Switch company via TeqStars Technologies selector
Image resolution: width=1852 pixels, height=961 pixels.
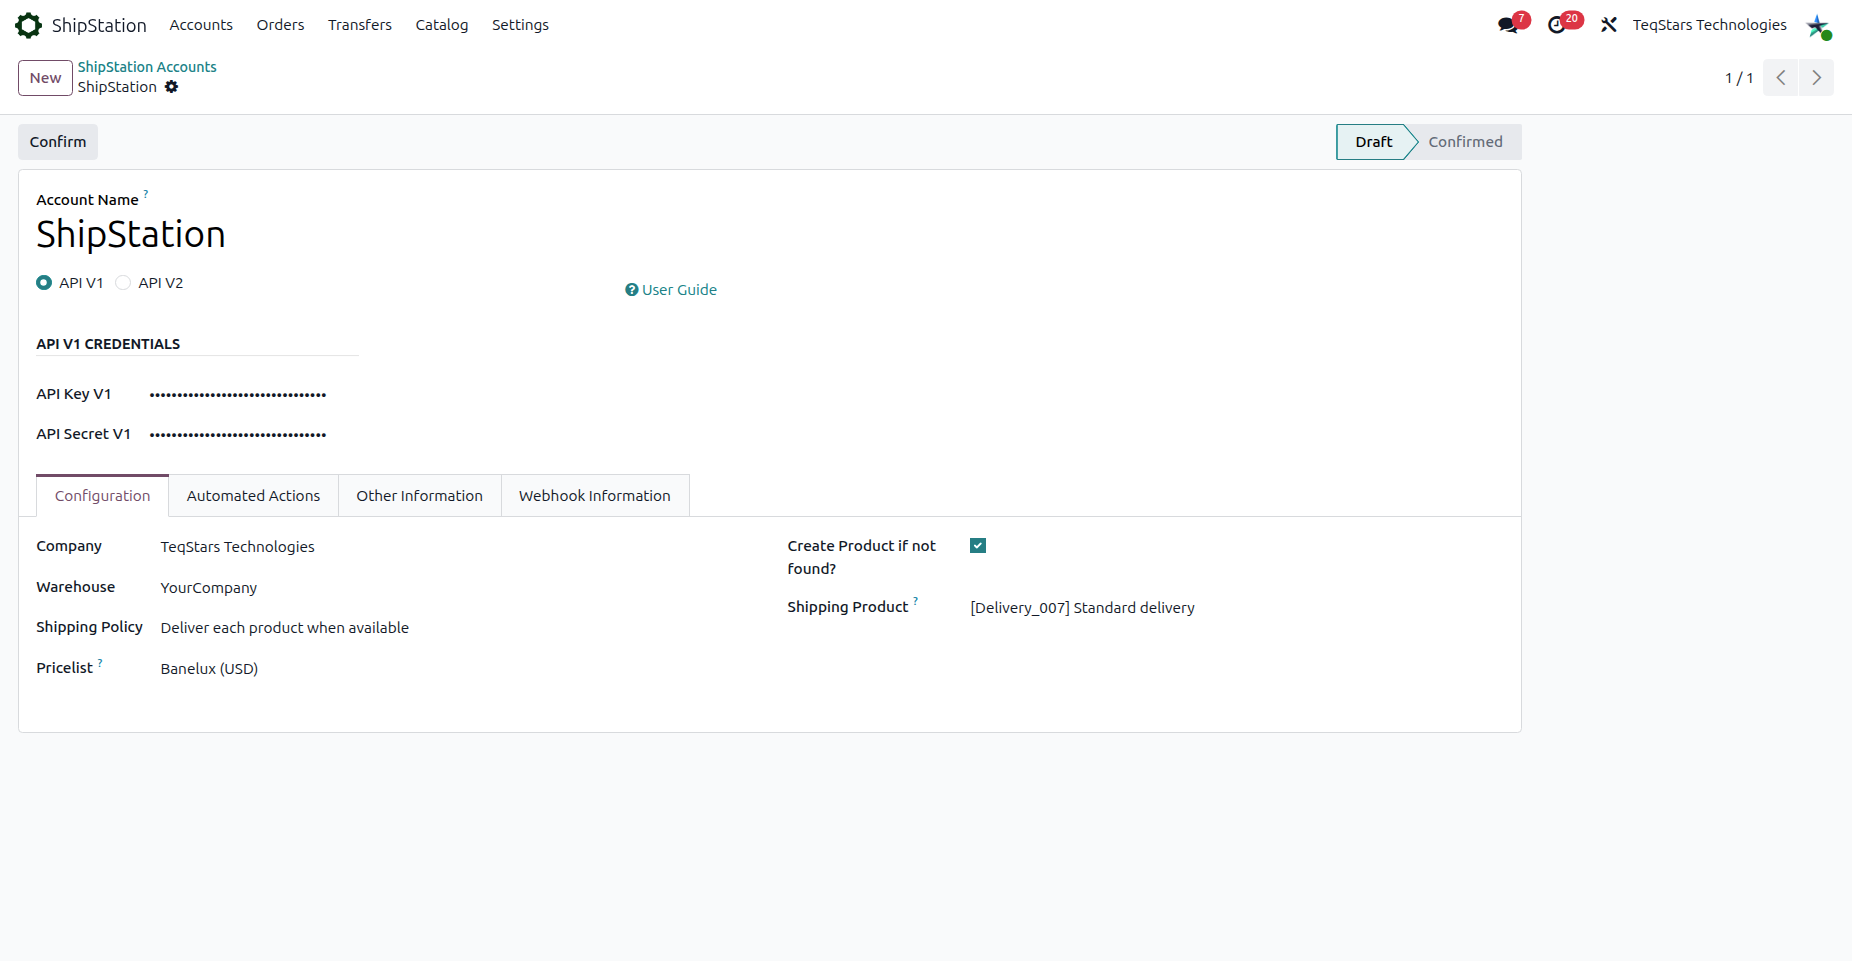coord(1709,25)
